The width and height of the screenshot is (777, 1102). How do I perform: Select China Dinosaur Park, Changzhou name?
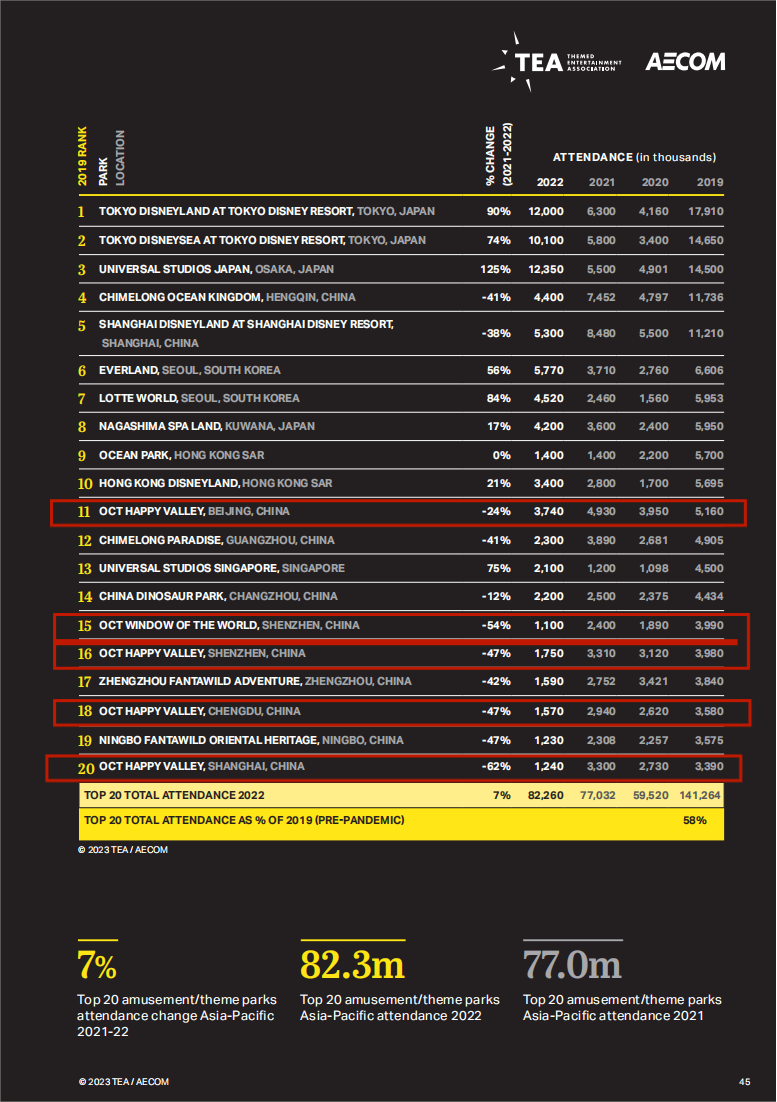coord(218,596)
